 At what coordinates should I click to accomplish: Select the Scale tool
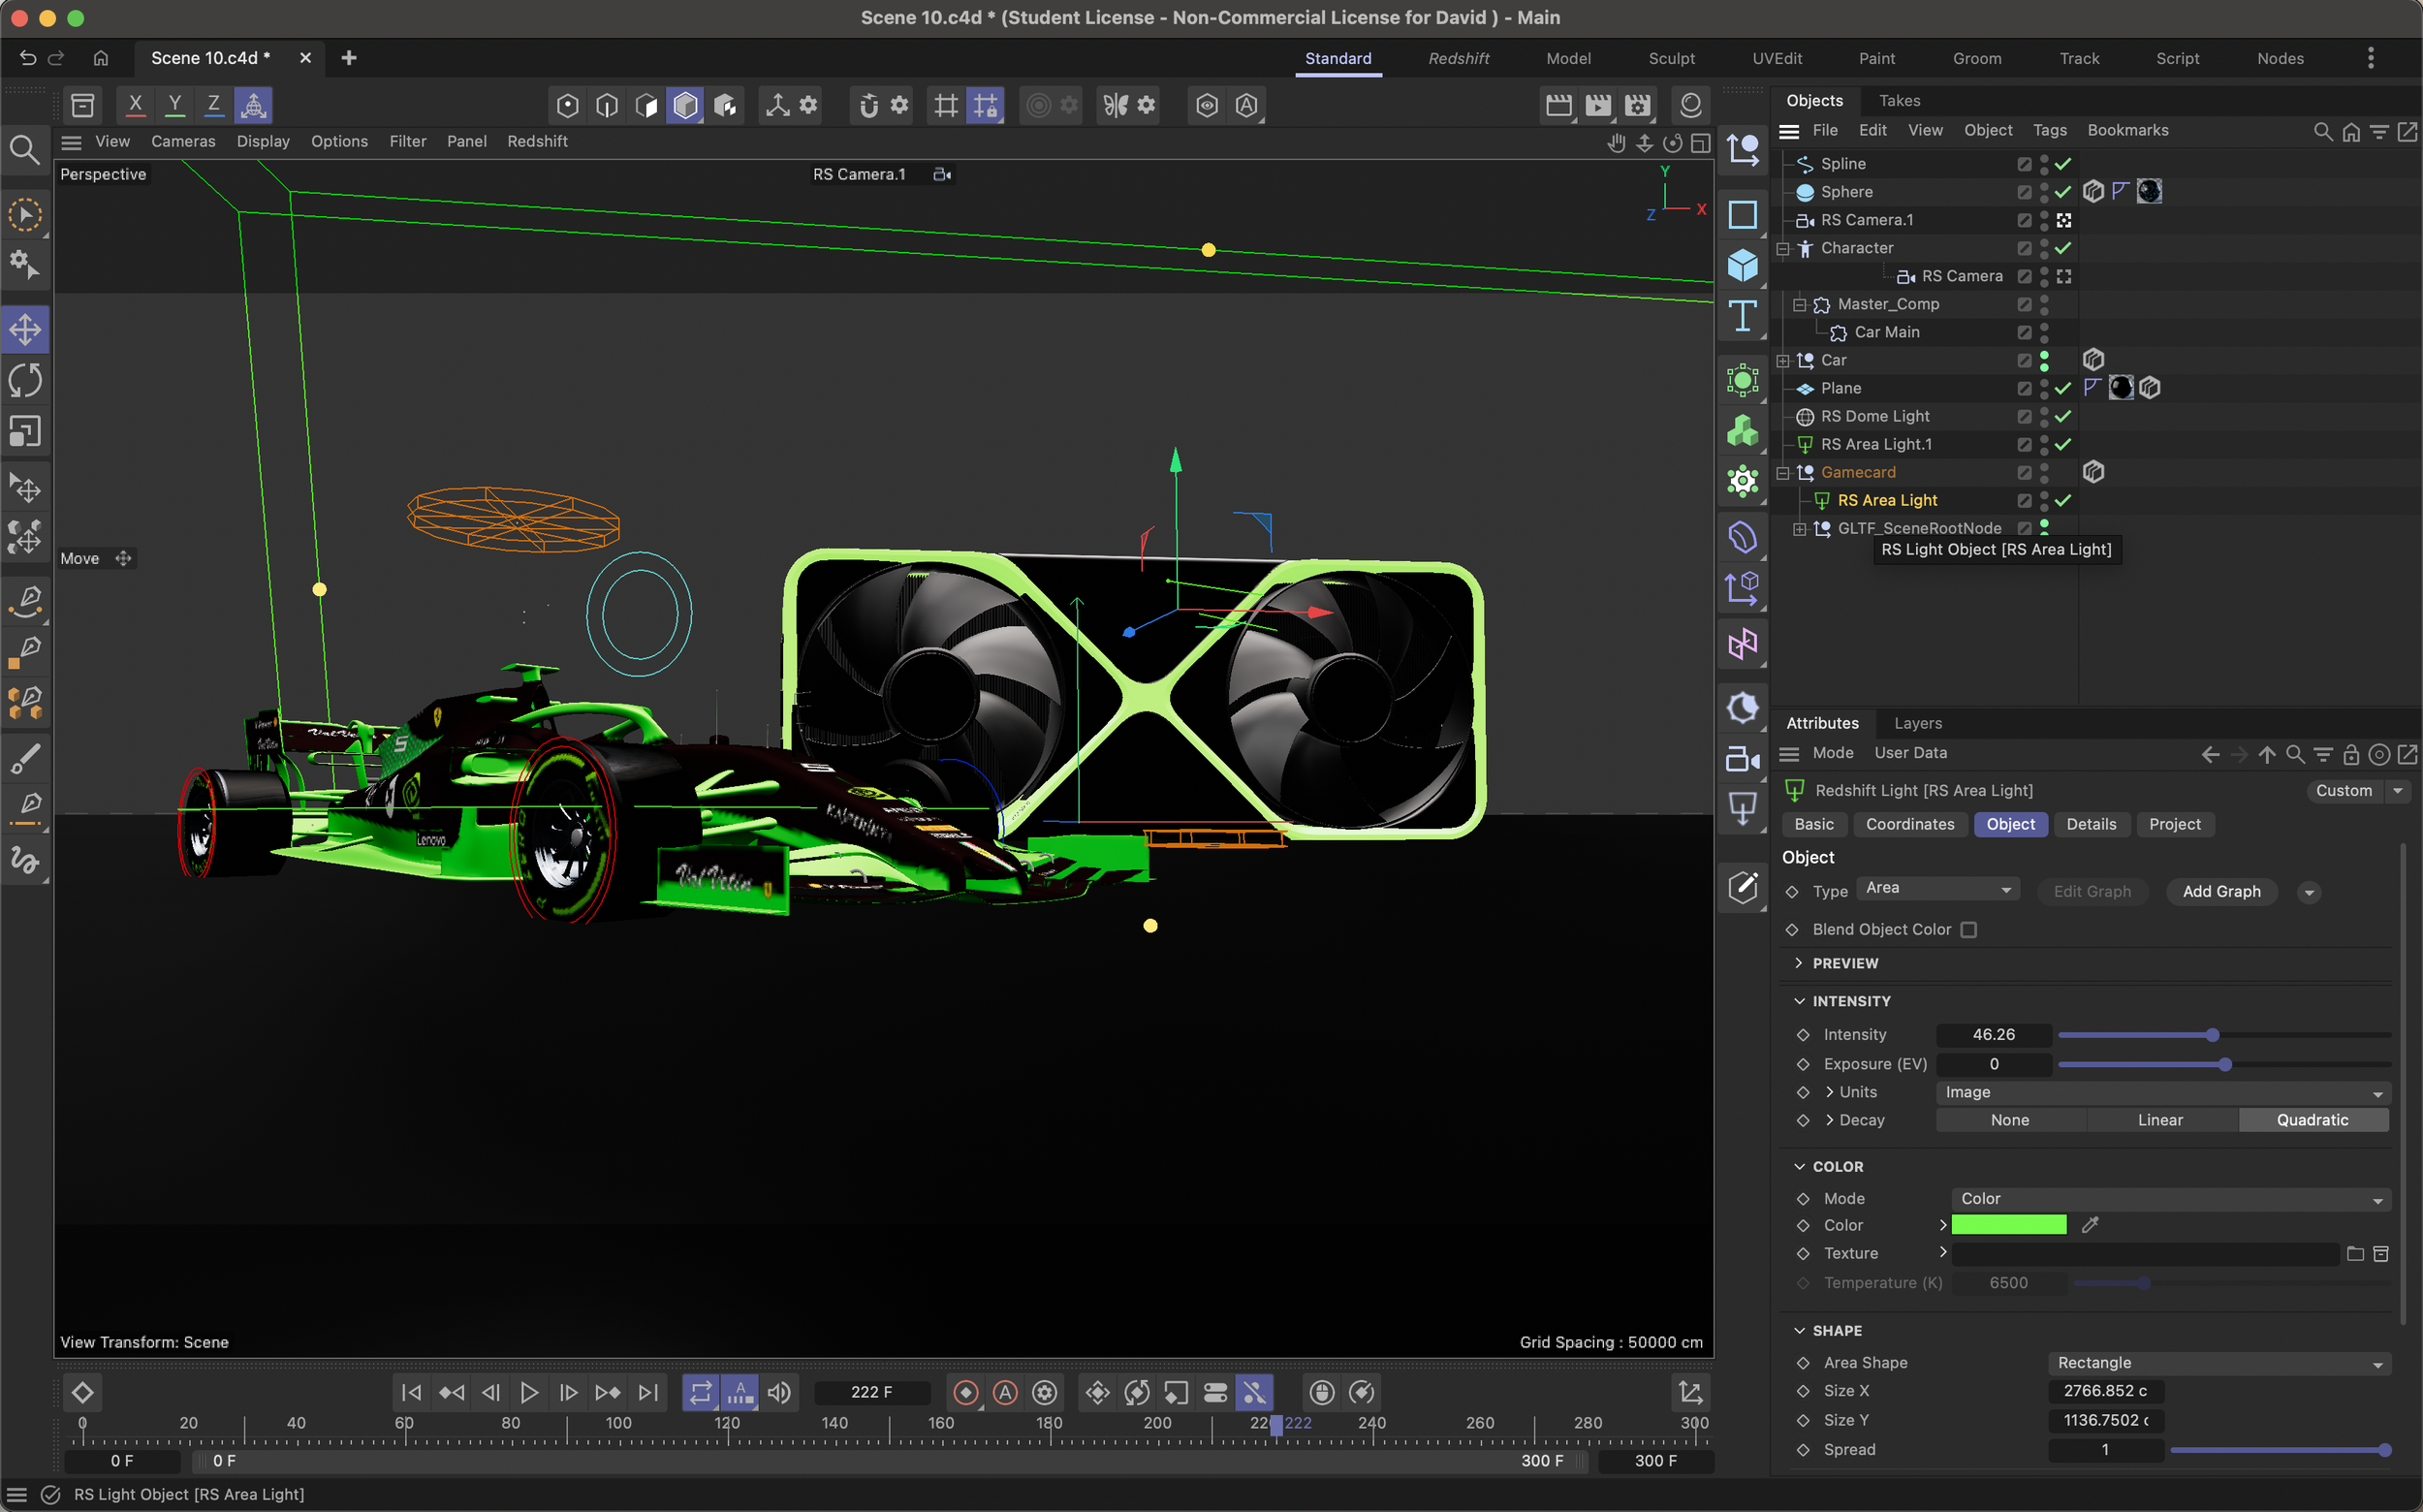[x=25, y=432]
